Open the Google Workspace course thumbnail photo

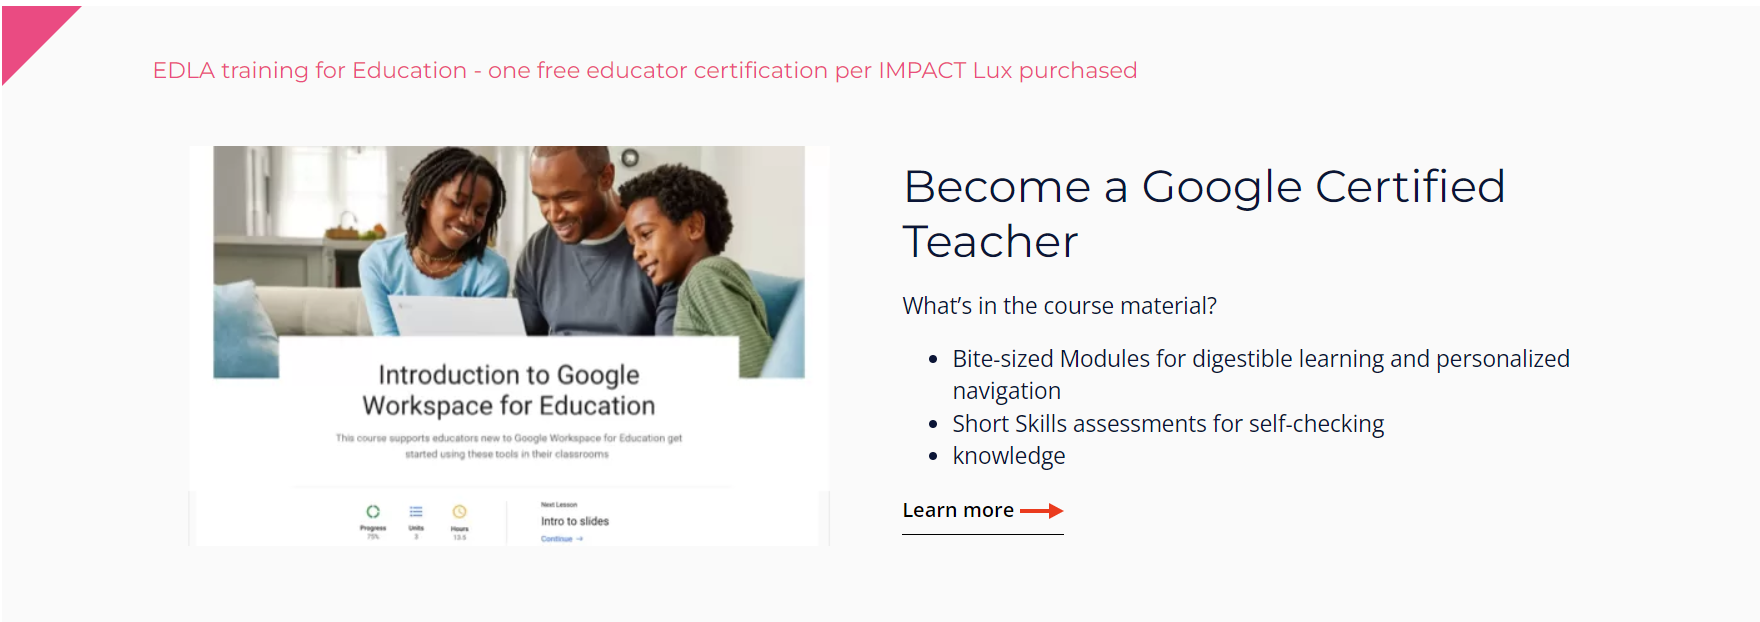pos(509,262)
